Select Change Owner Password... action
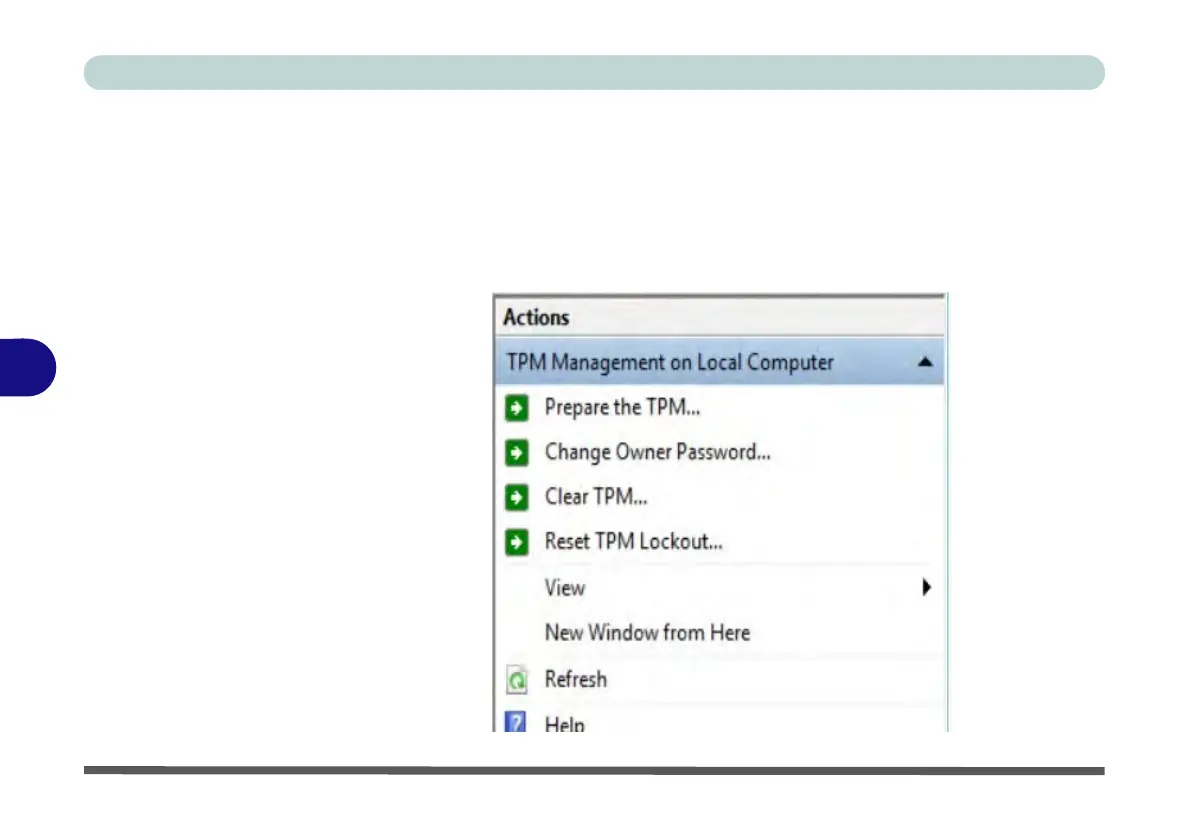Viewport: 1190px width, 838px height. [x=657, y=452]
